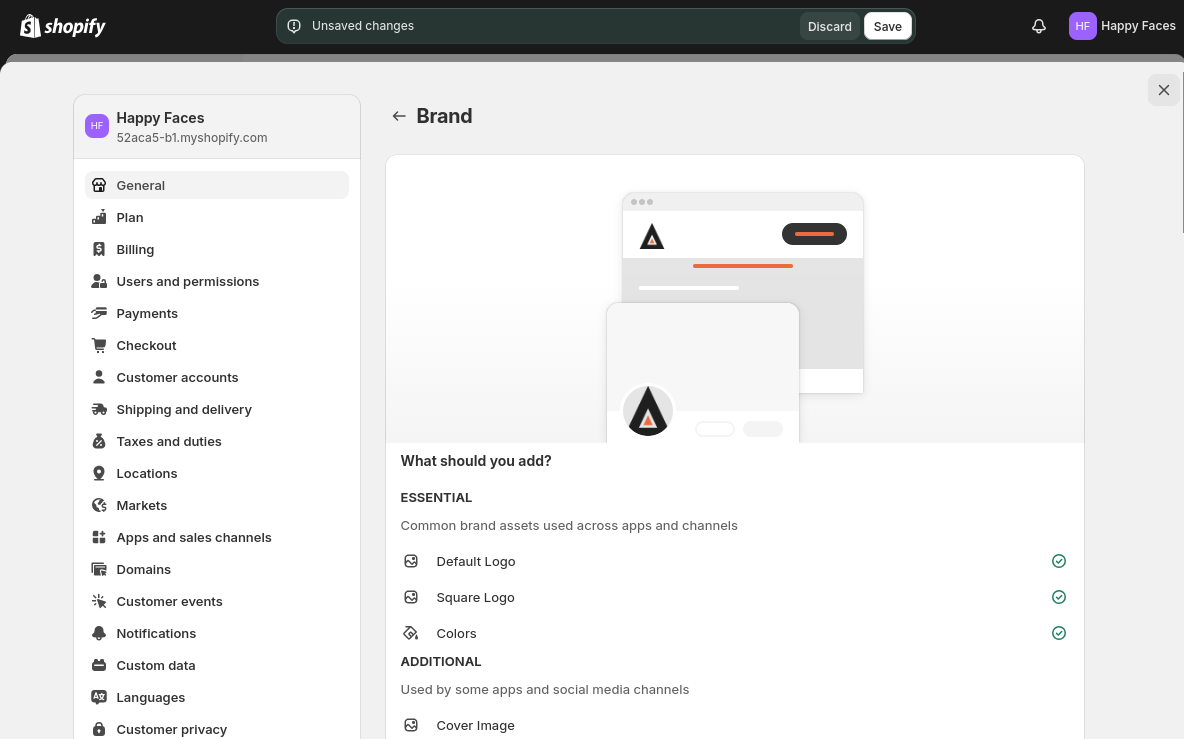Save the unsaved changes
This screenshot has height=739, width=1184.
[887, 26]
